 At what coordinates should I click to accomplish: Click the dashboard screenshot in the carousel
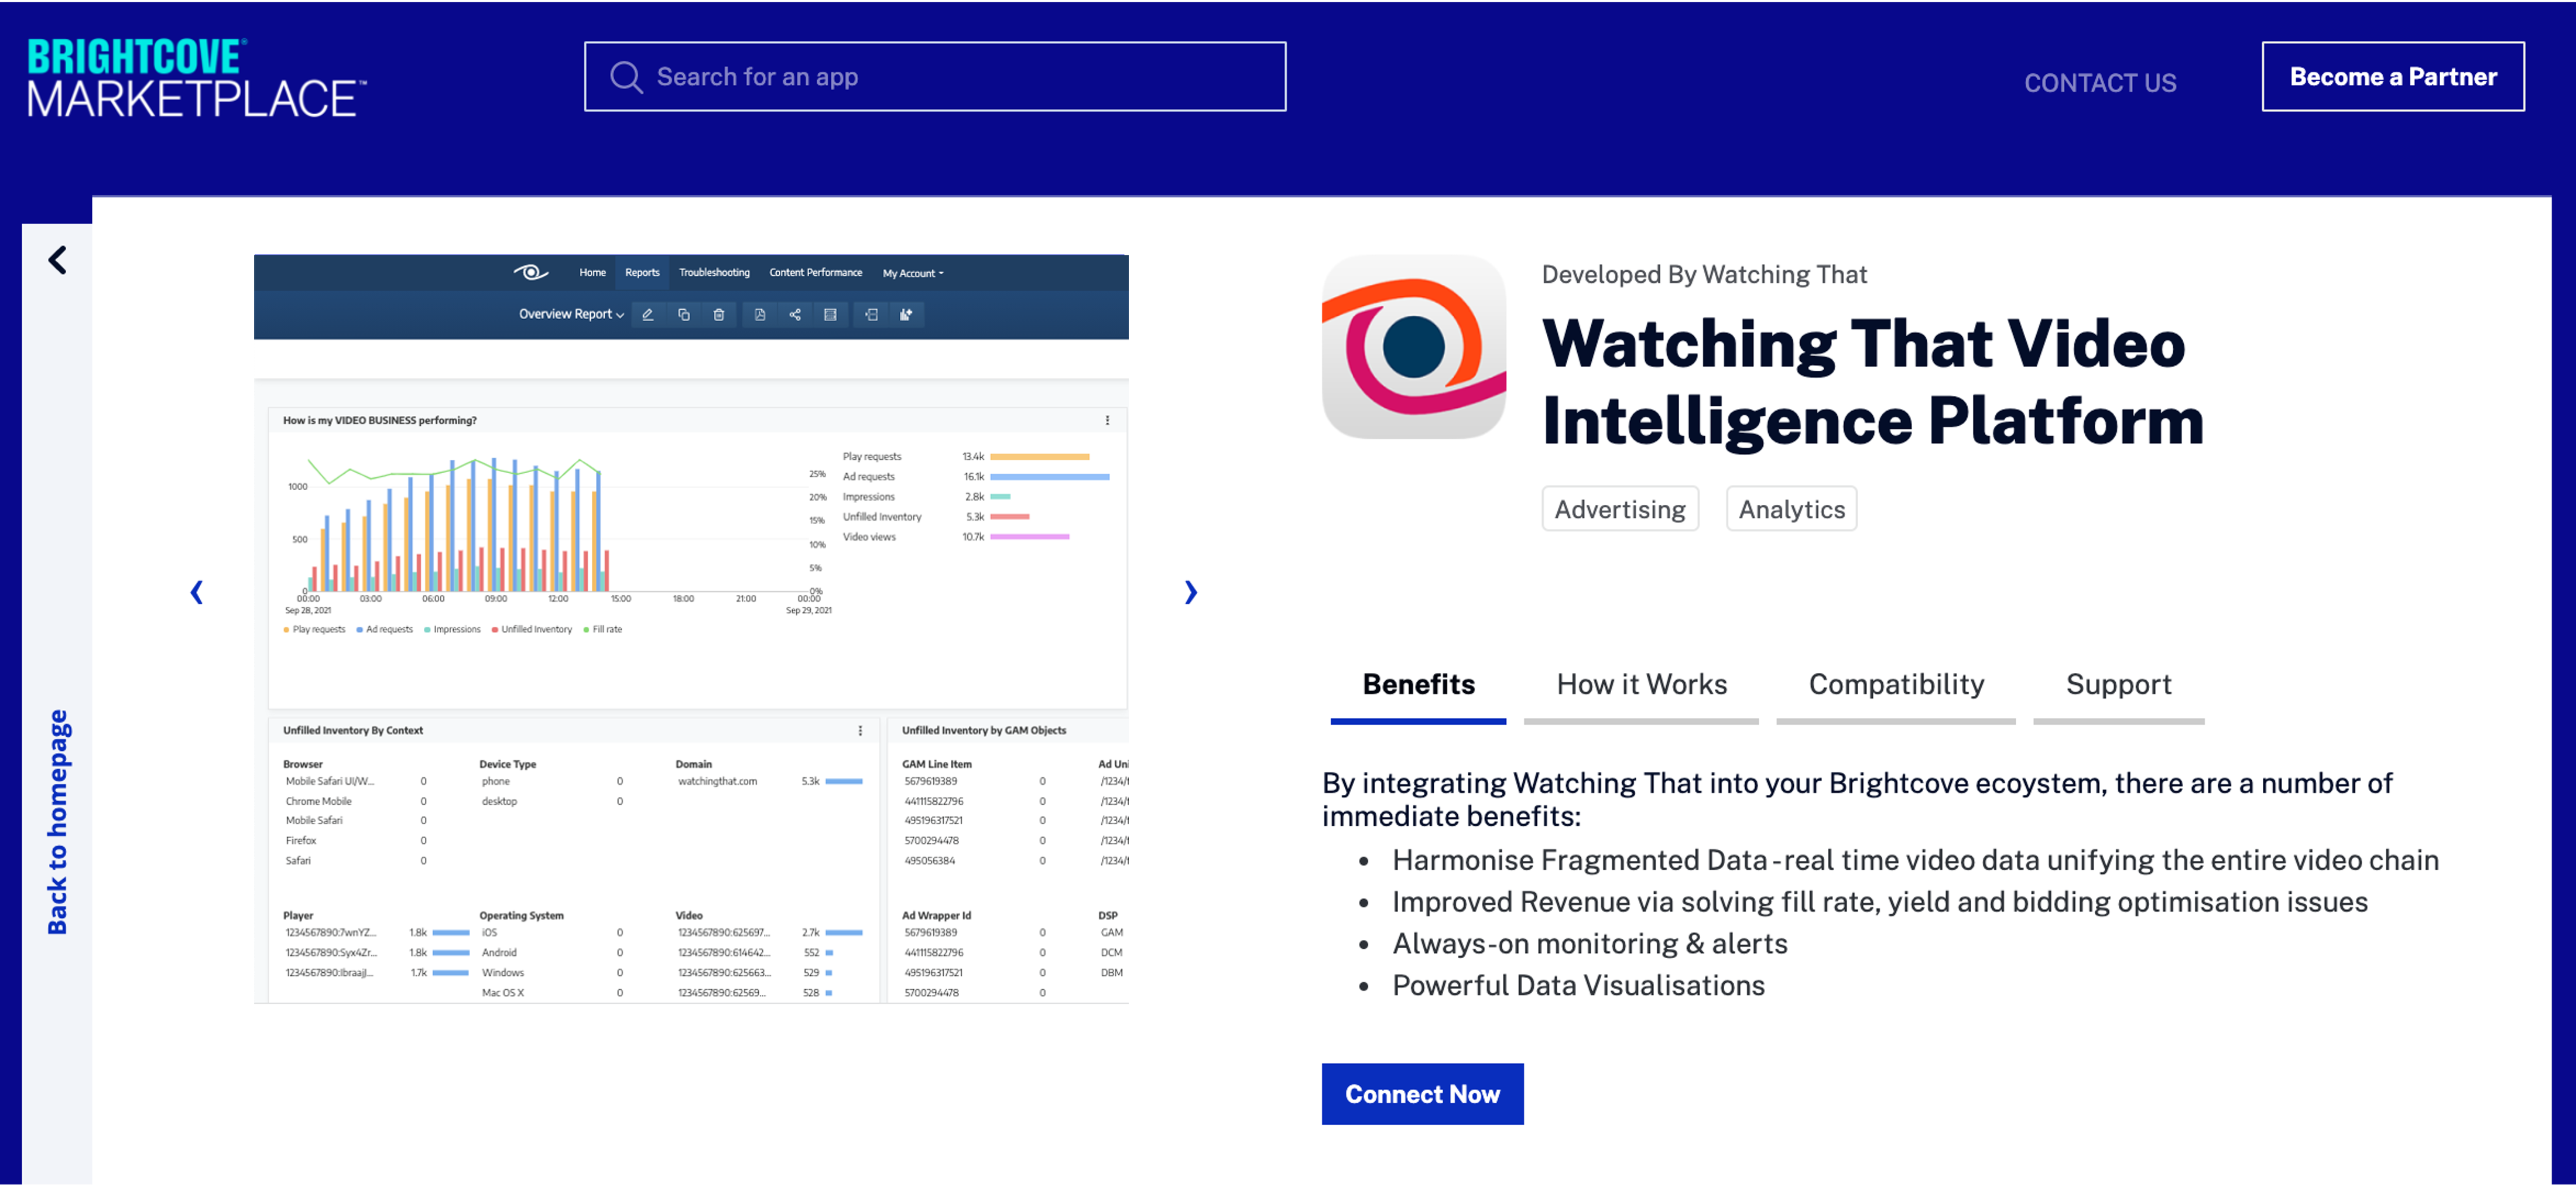(691, 629)
